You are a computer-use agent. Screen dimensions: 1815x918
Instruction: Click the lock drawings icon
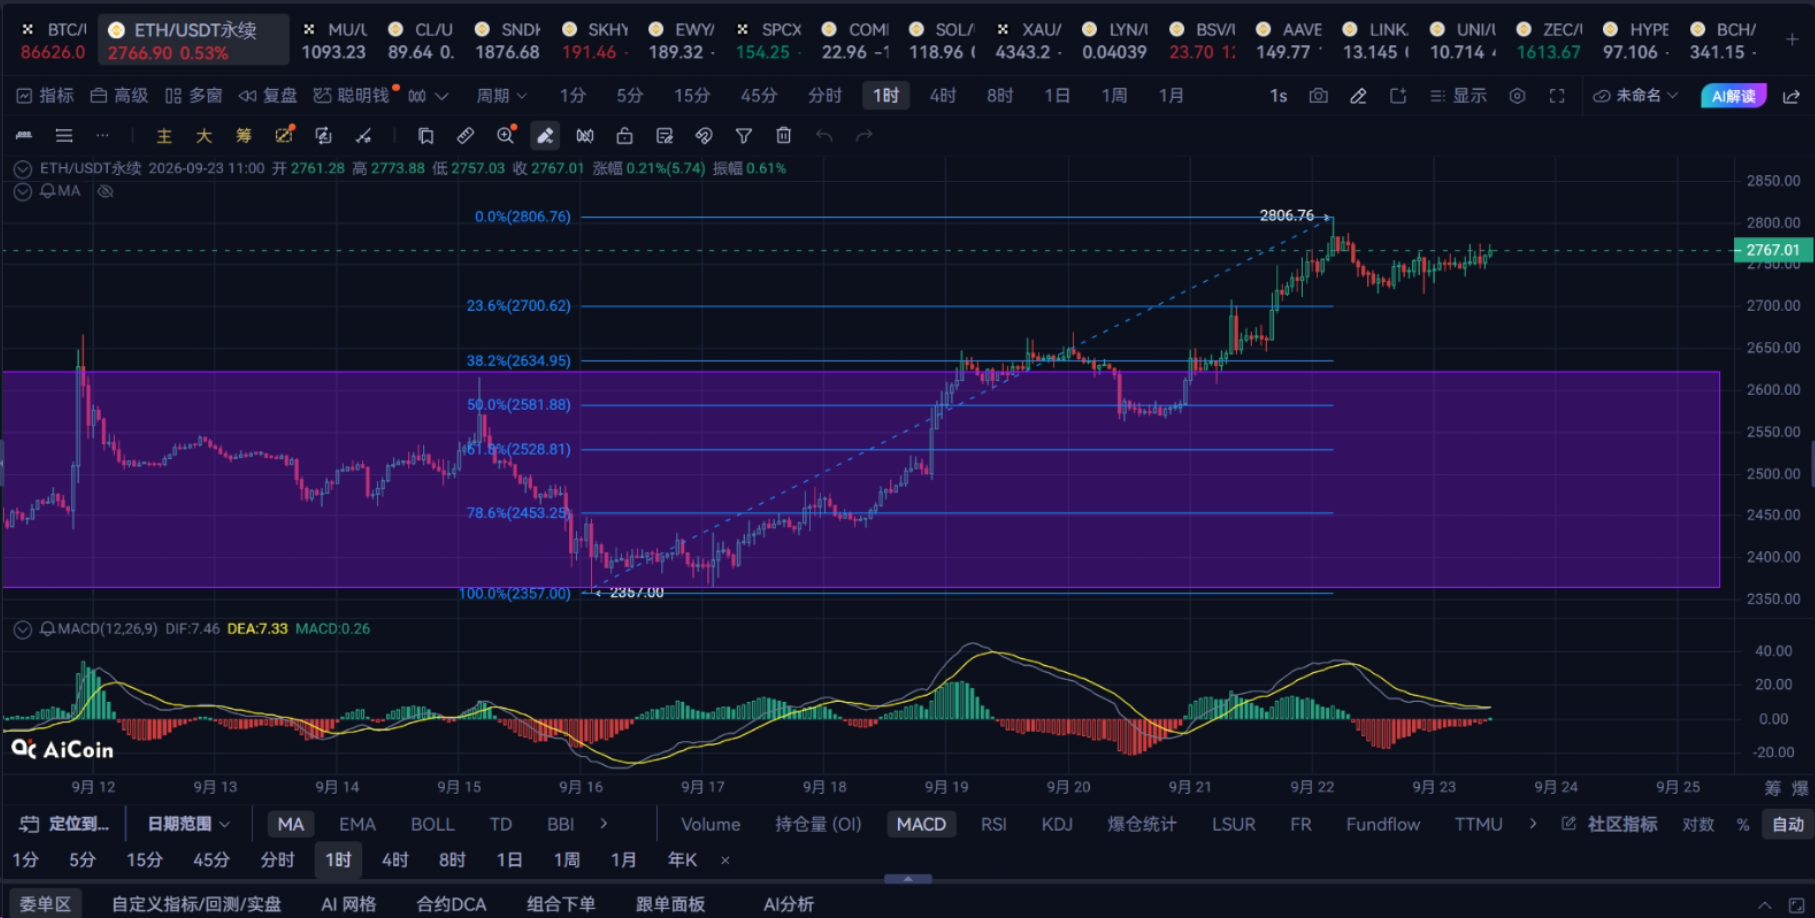pos(624,135)
